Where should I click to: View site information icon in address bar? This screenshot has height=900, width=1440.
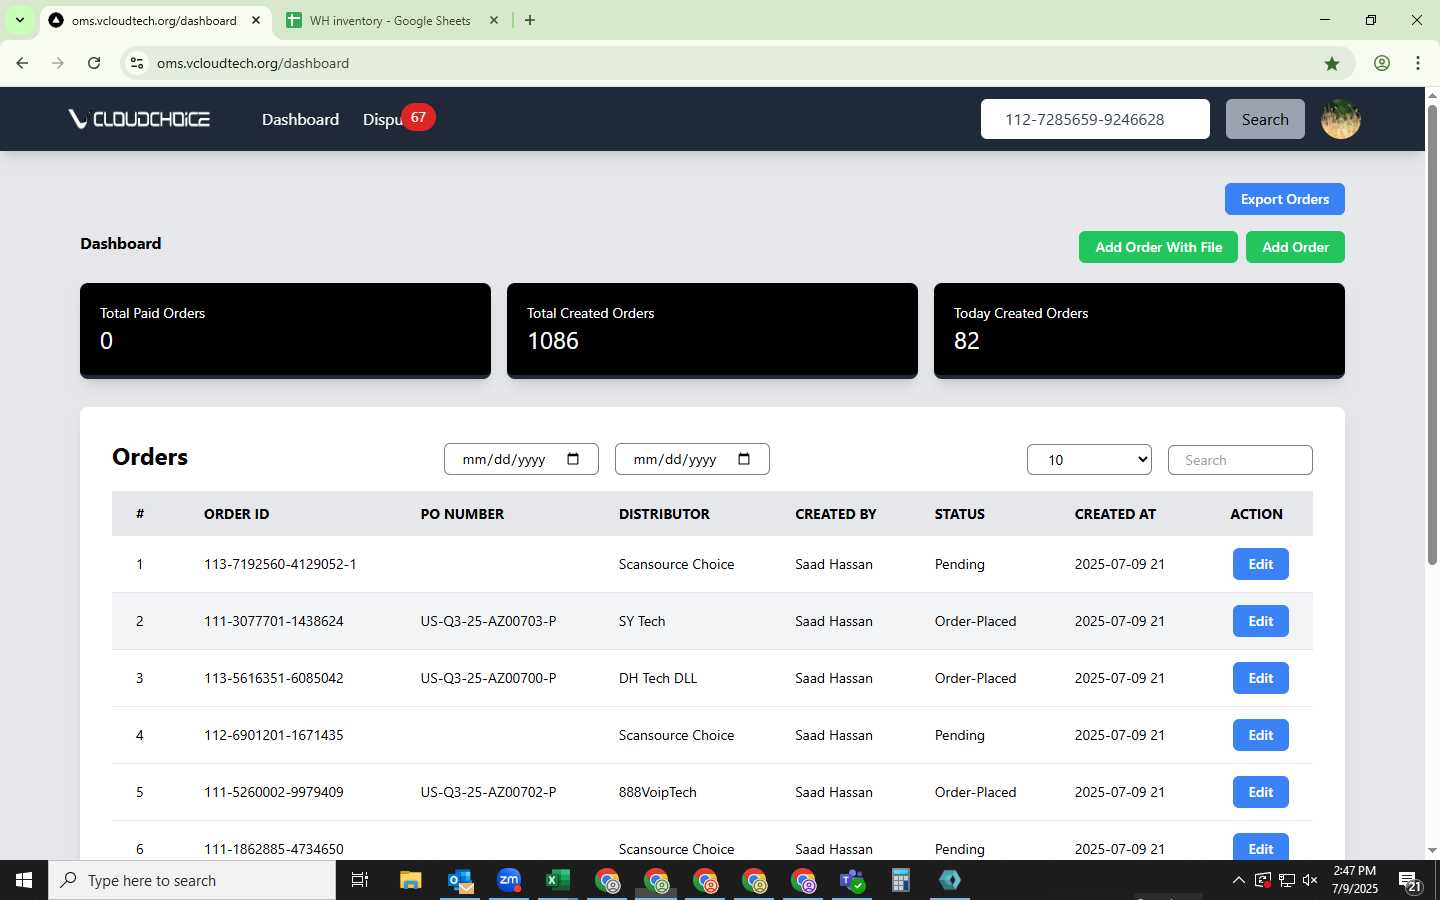(x=137, y=63)
